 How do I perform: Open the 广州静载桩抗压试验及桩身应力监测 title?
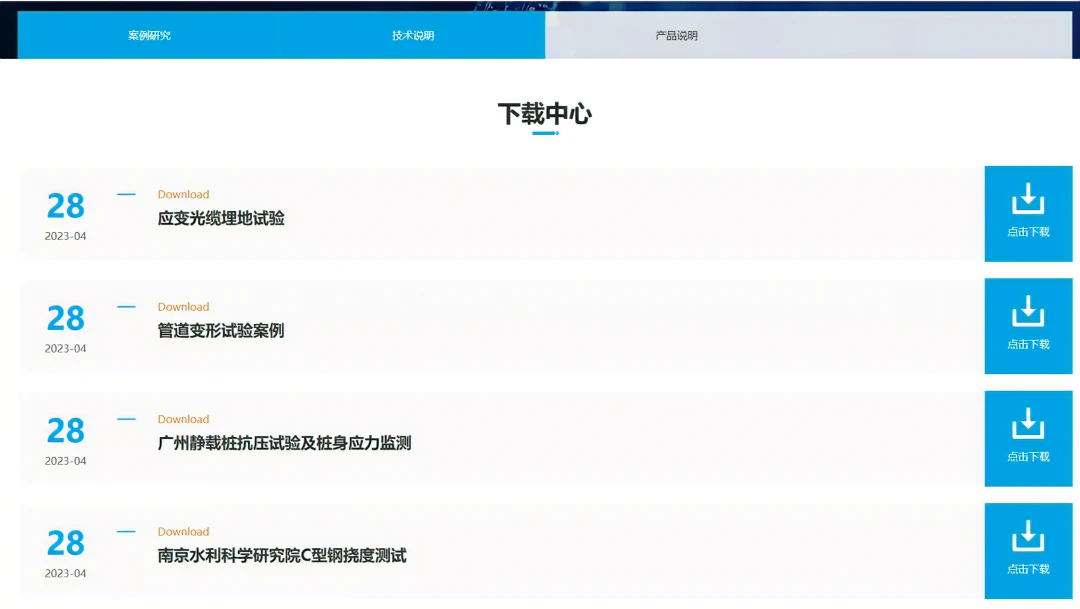click(x=284, y=443)
